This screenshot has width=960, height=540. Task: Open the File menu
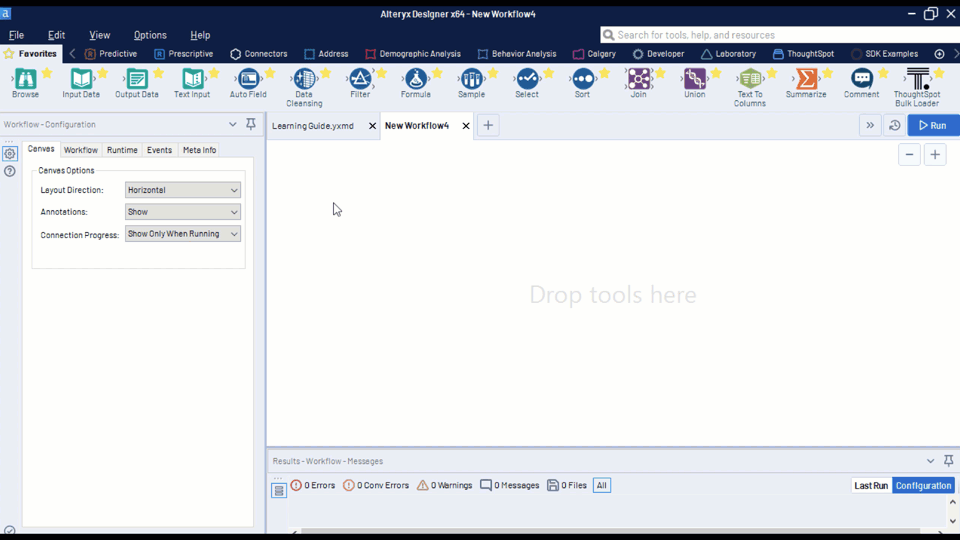point(16,36)
